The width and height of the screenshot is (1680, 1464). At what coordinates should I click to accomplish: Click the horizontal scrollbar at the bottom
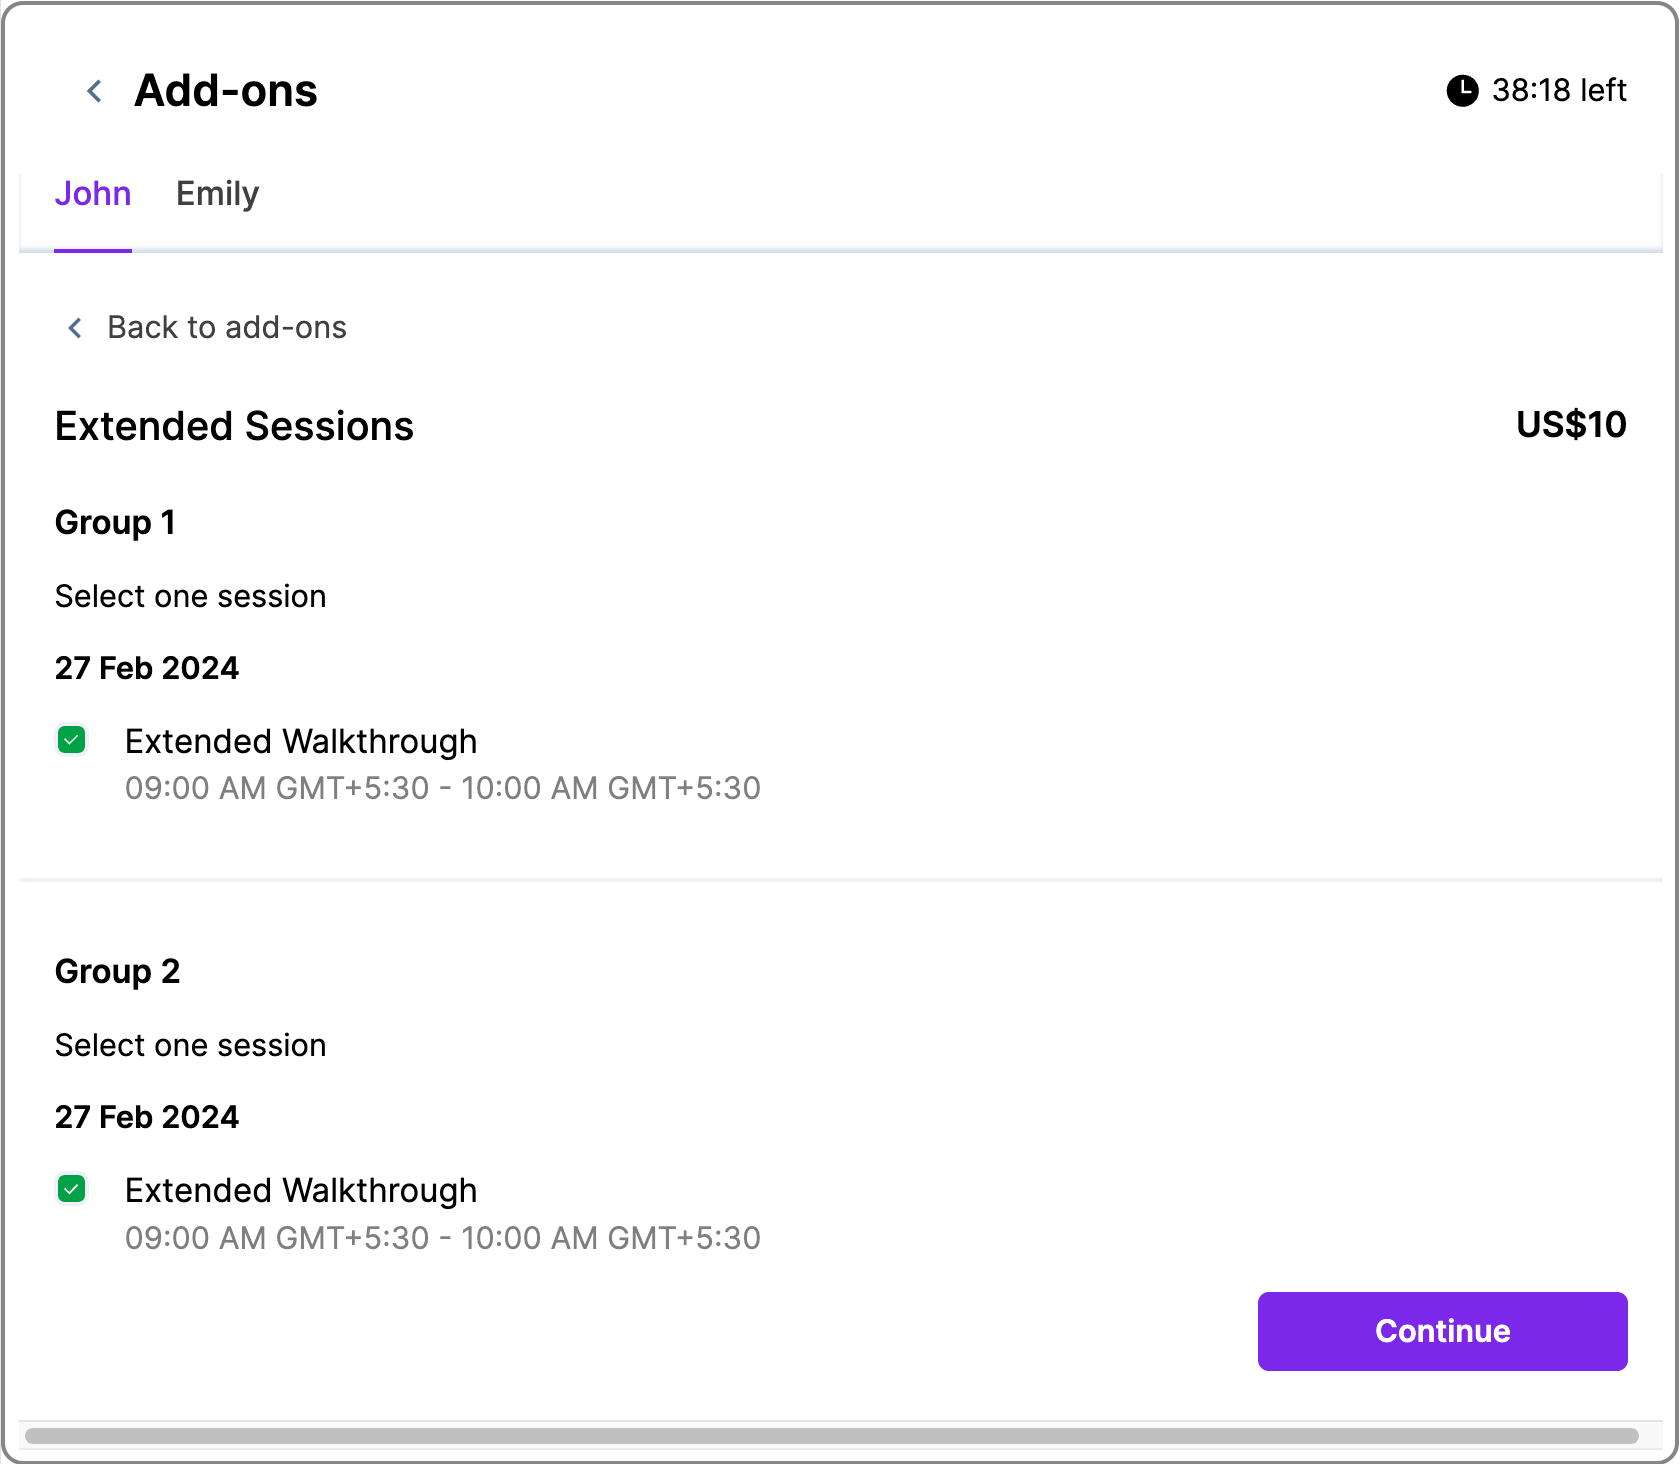click(x=830, y=1436)
